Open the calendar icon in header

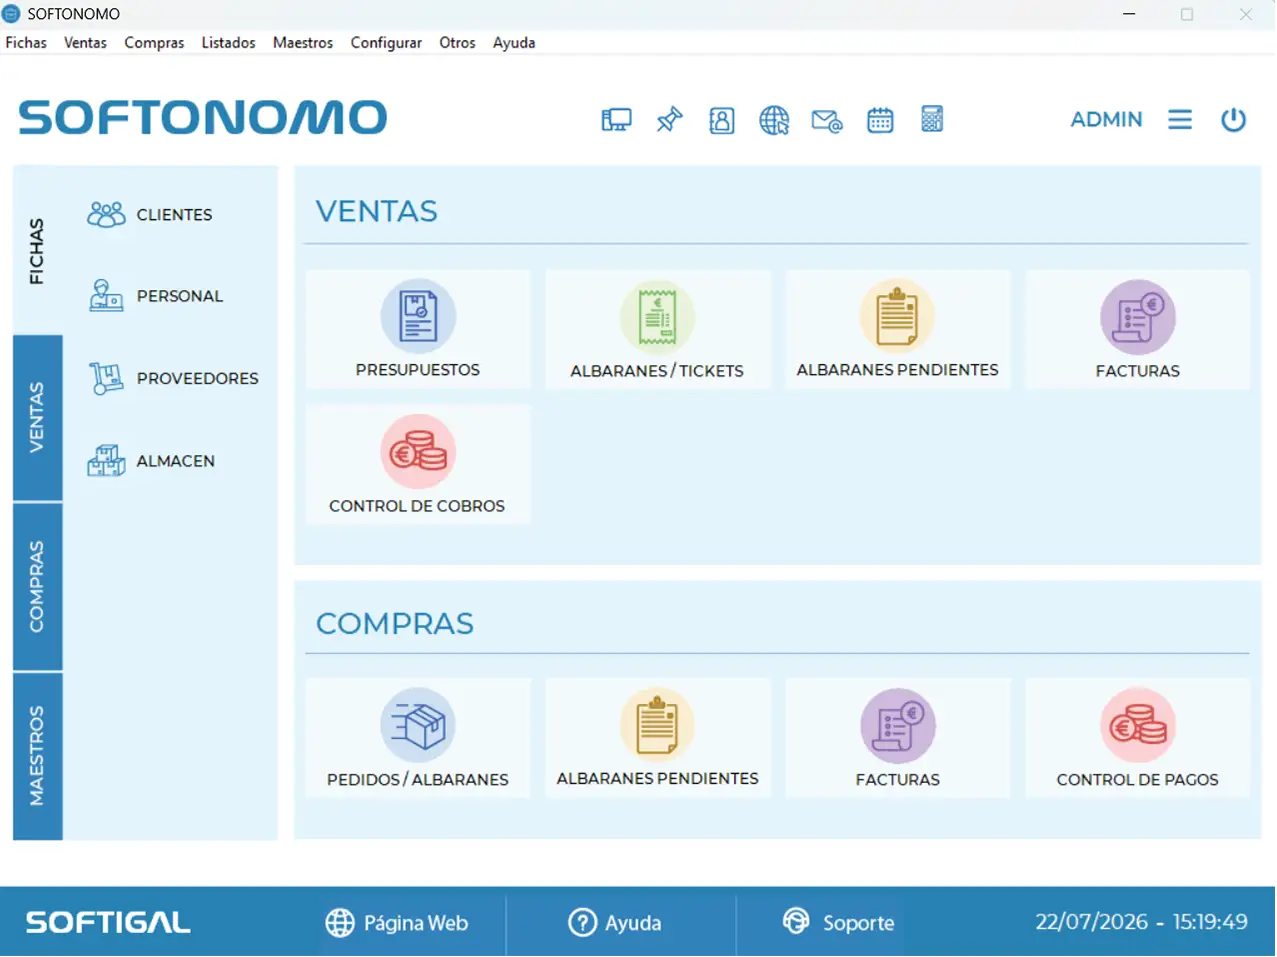click(880, 120)
